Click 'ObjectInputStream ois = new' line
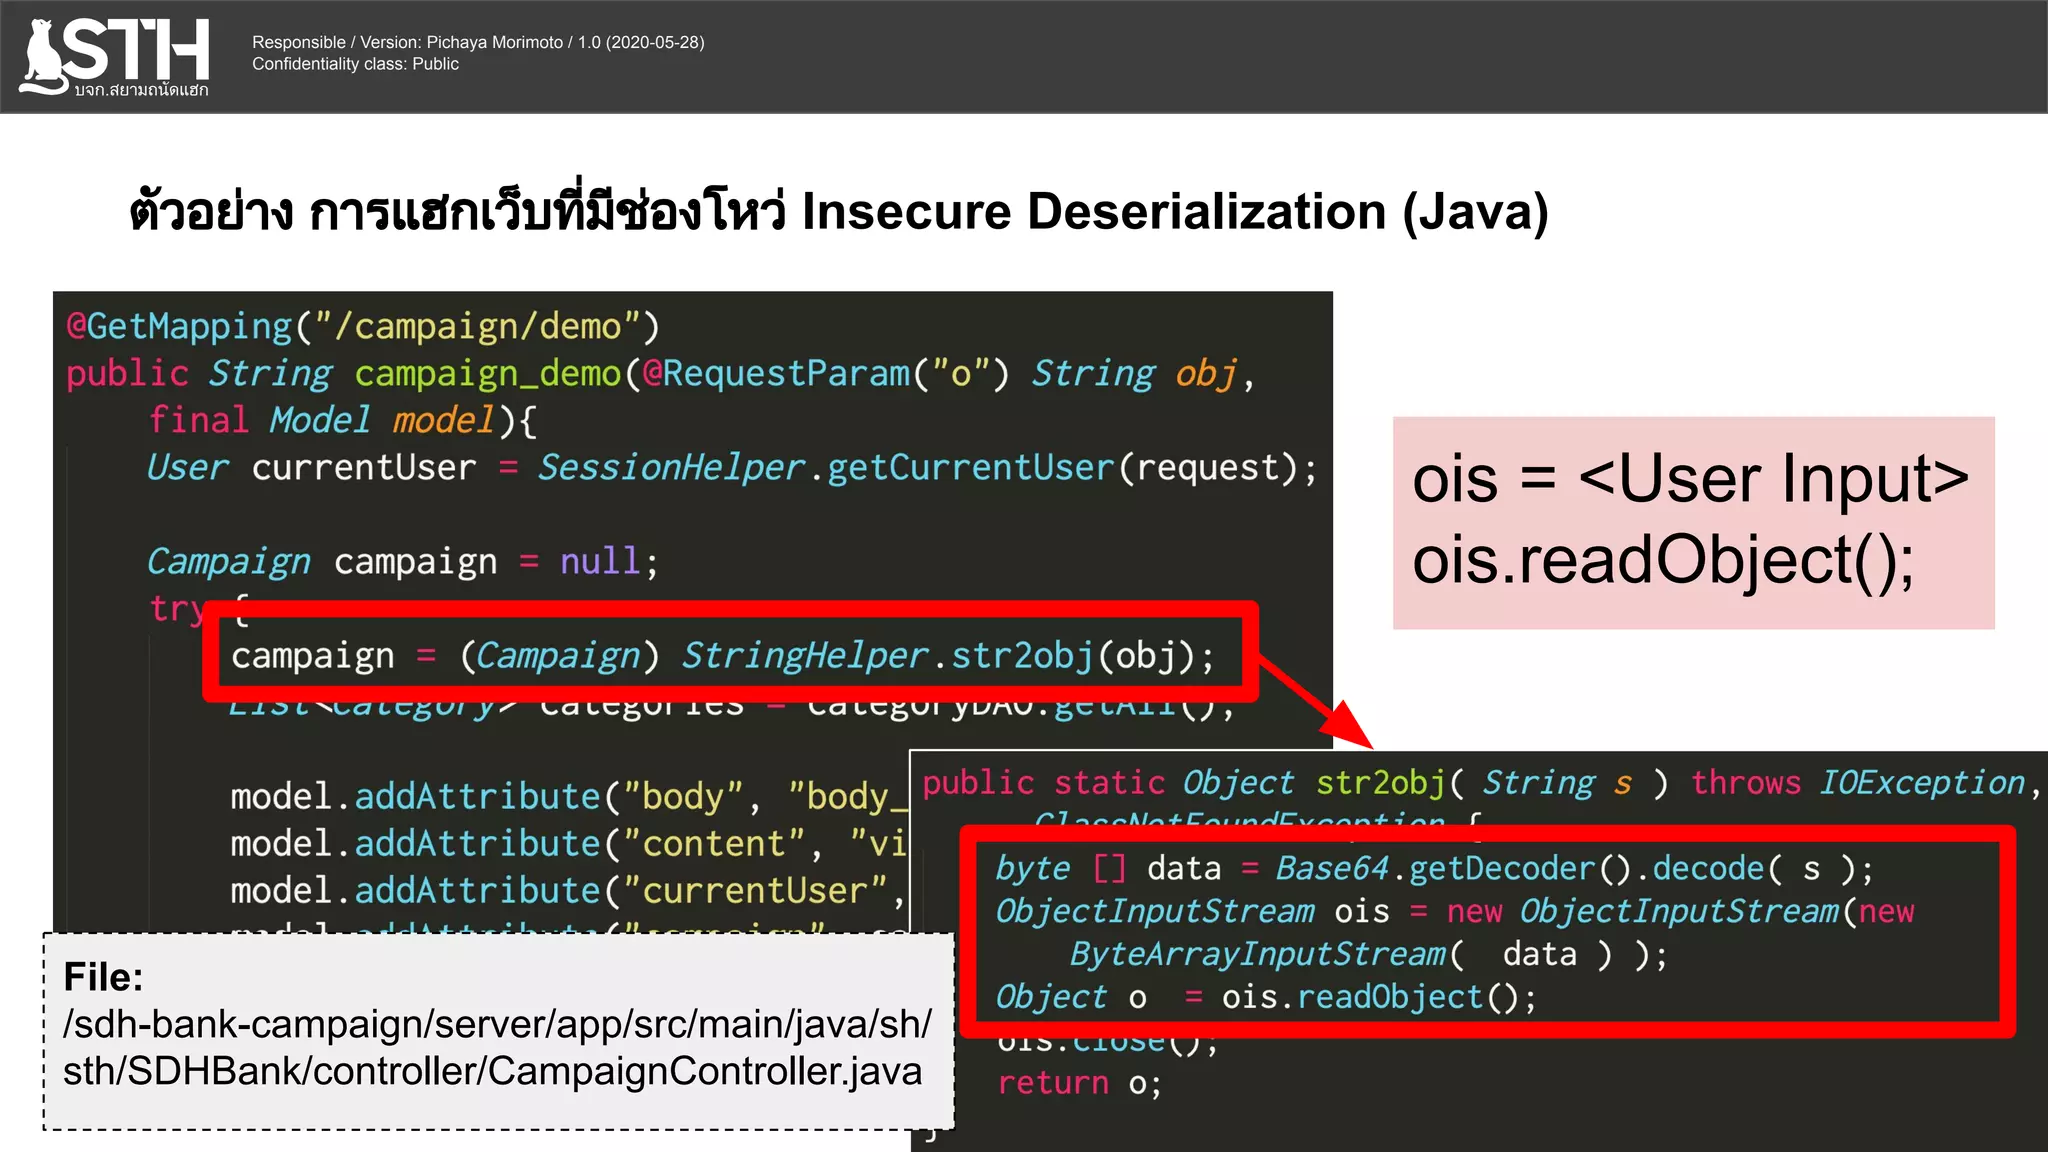Screen dimensions: 2048x1152 click(x=1455, y=911)
